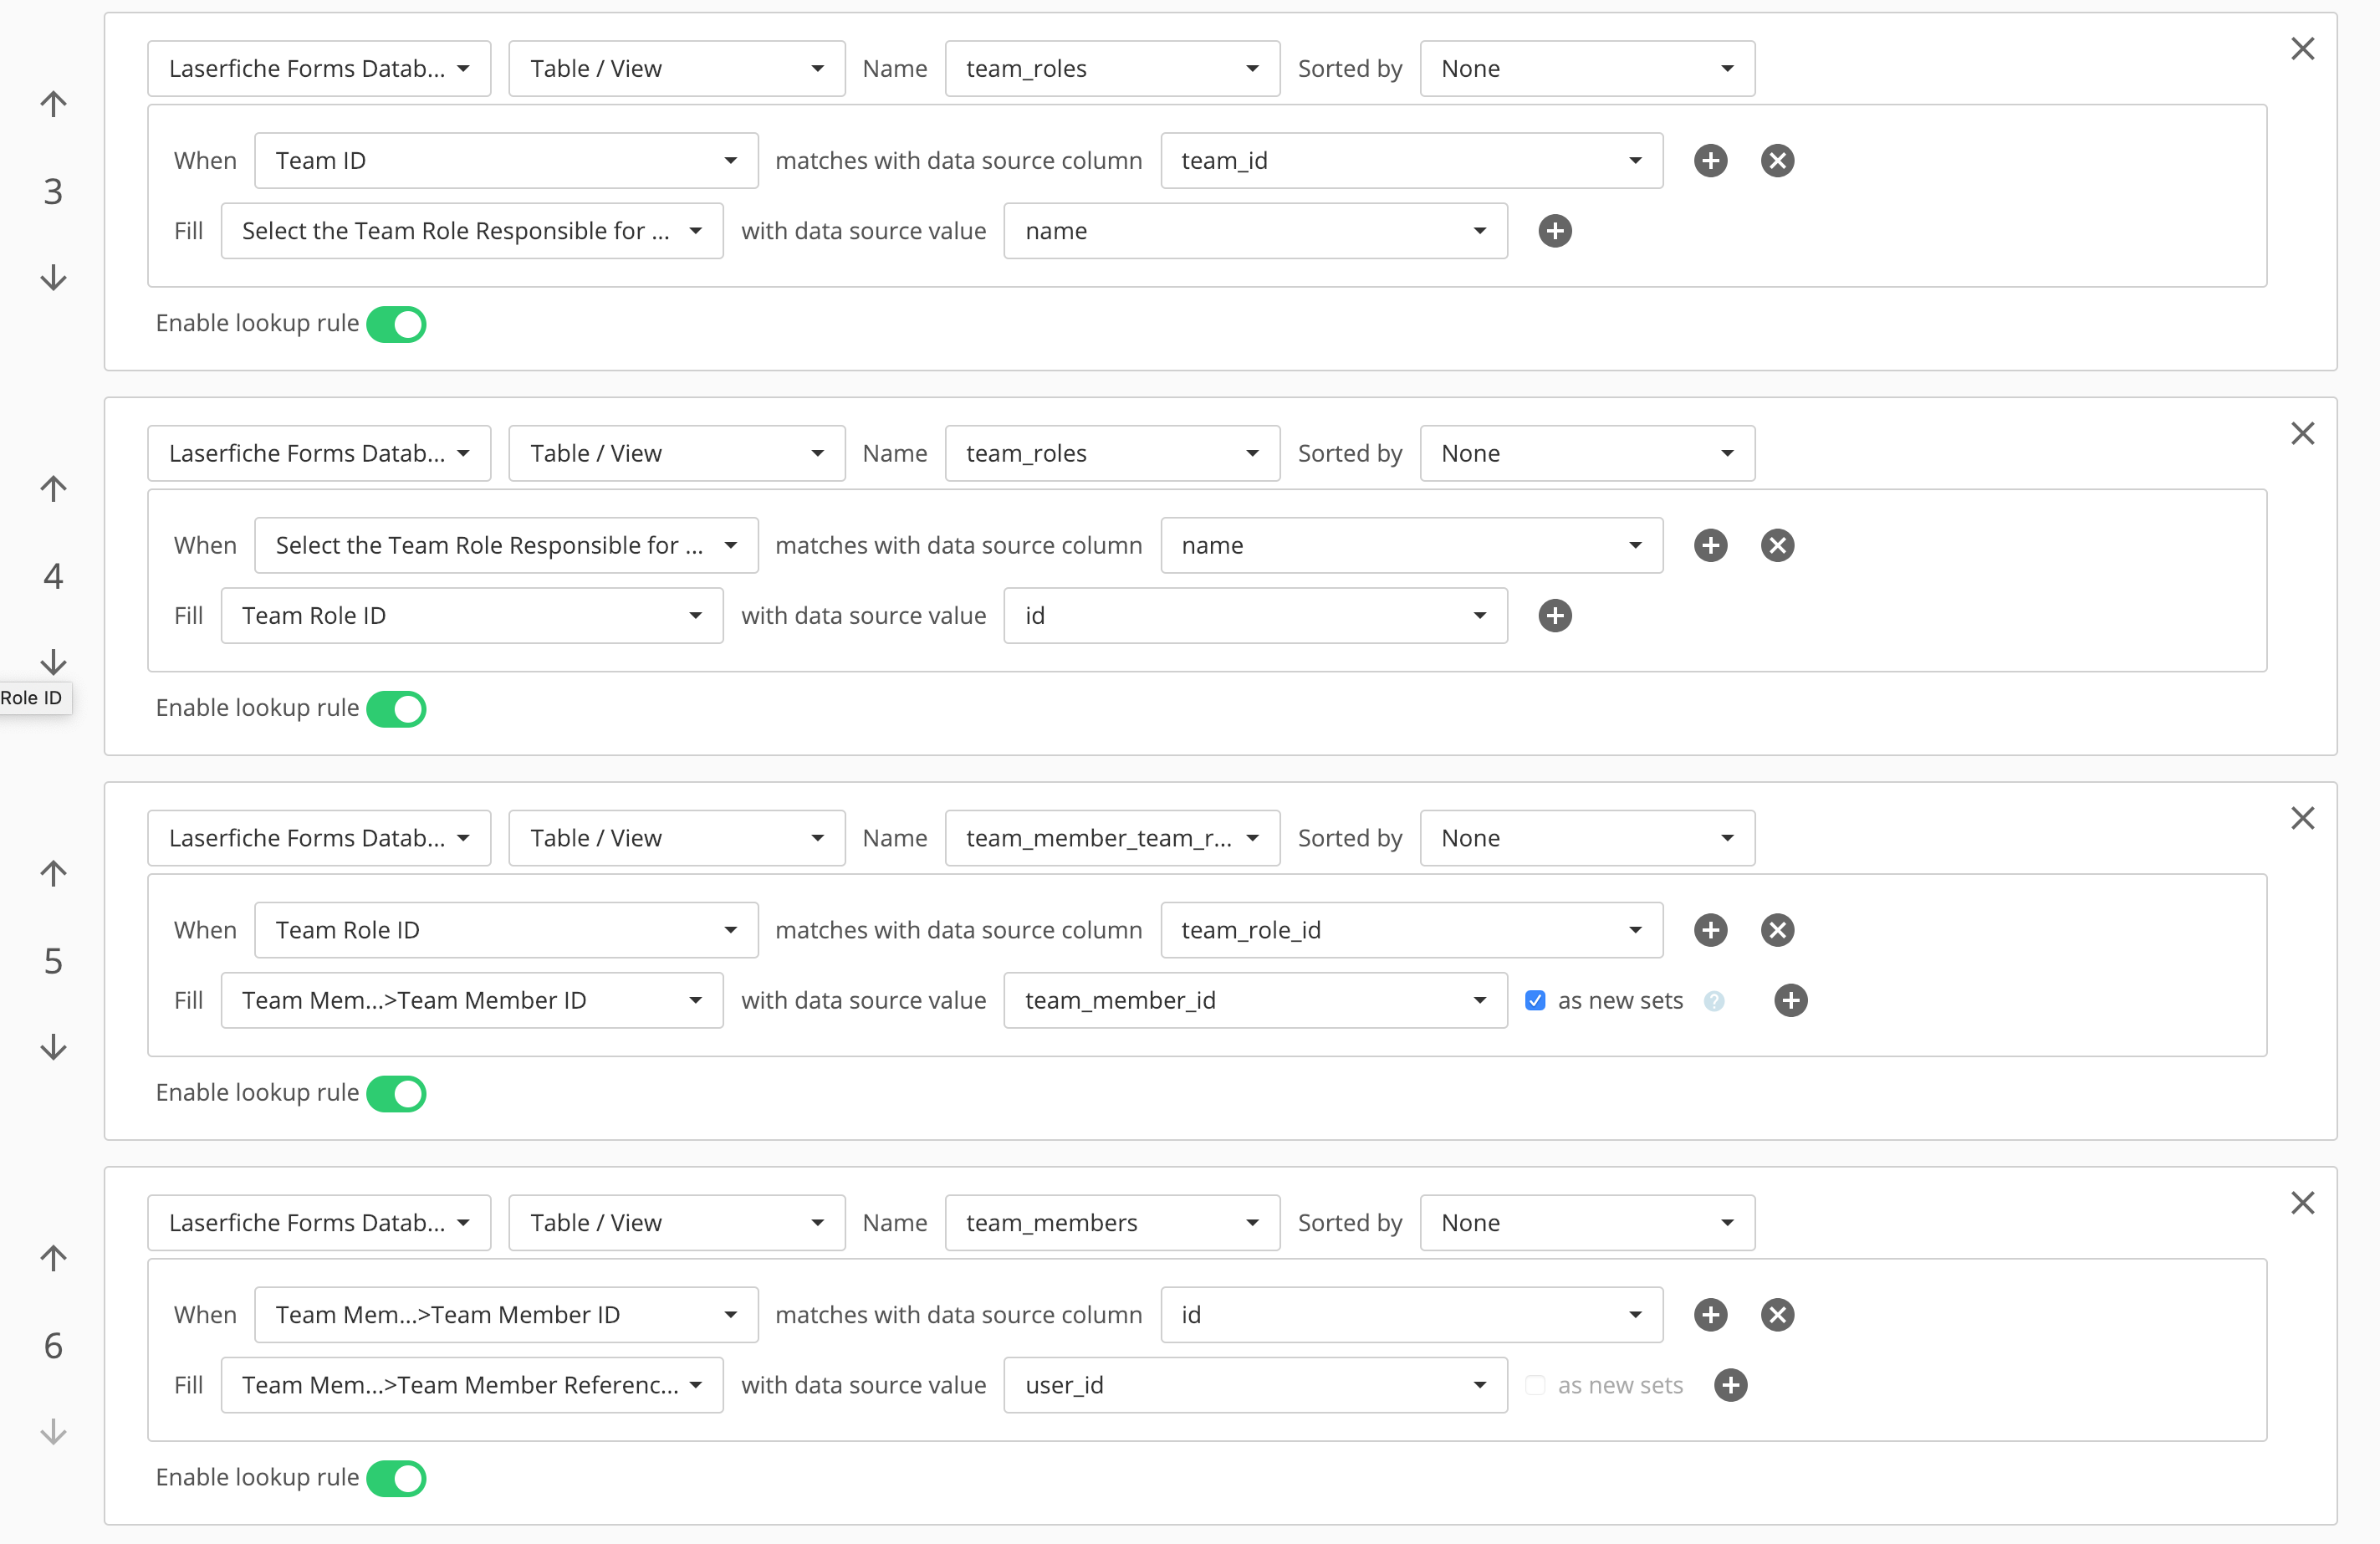Remove rule 6 When condition
This screenshot has width=2380, height=1544.
pos(1776,1315)
